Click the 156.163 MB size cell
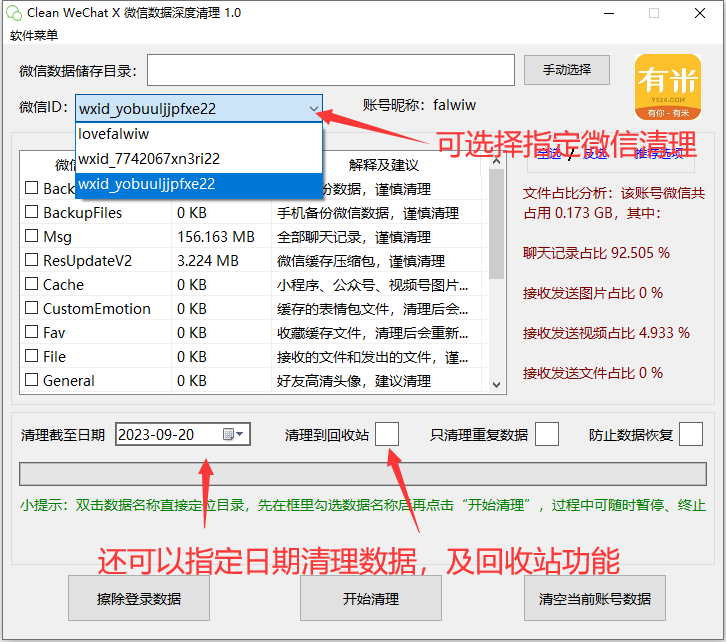The height and width of the screenshot is (642, 726). [x=216, y=237]
